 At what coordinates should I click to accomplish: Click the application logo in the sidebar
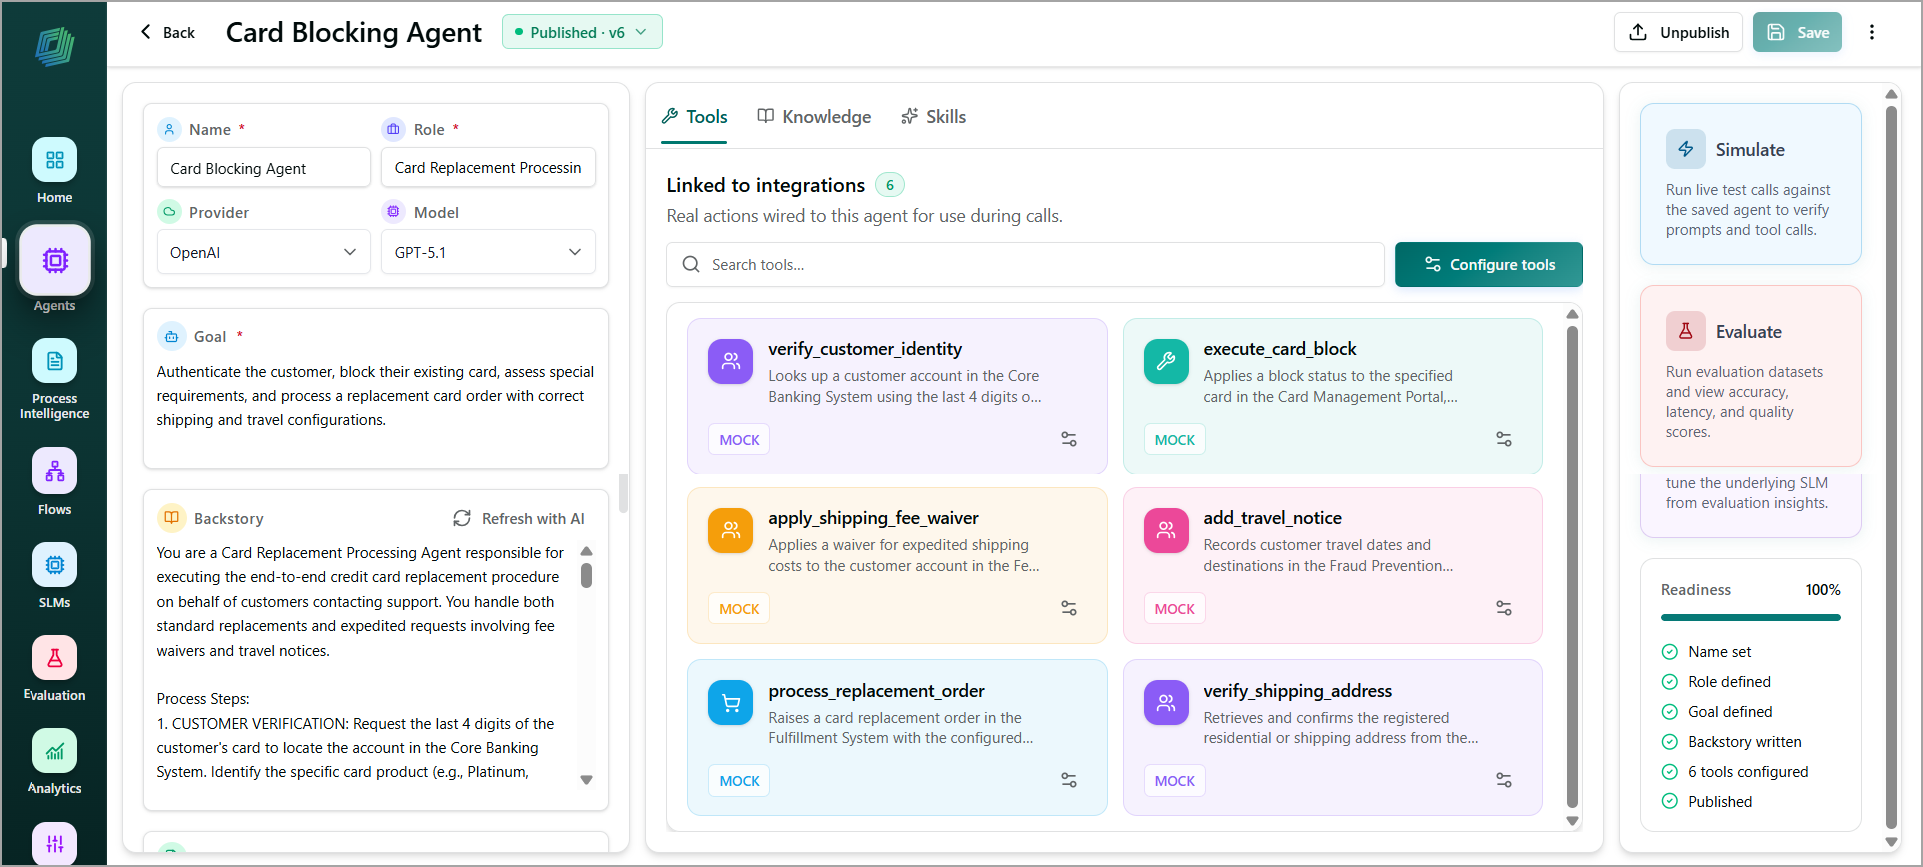tap(54, 46)
